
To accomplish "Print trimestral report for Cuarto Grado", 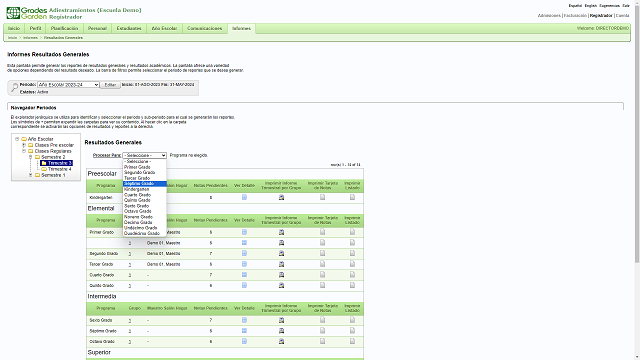I will [281, 275].
